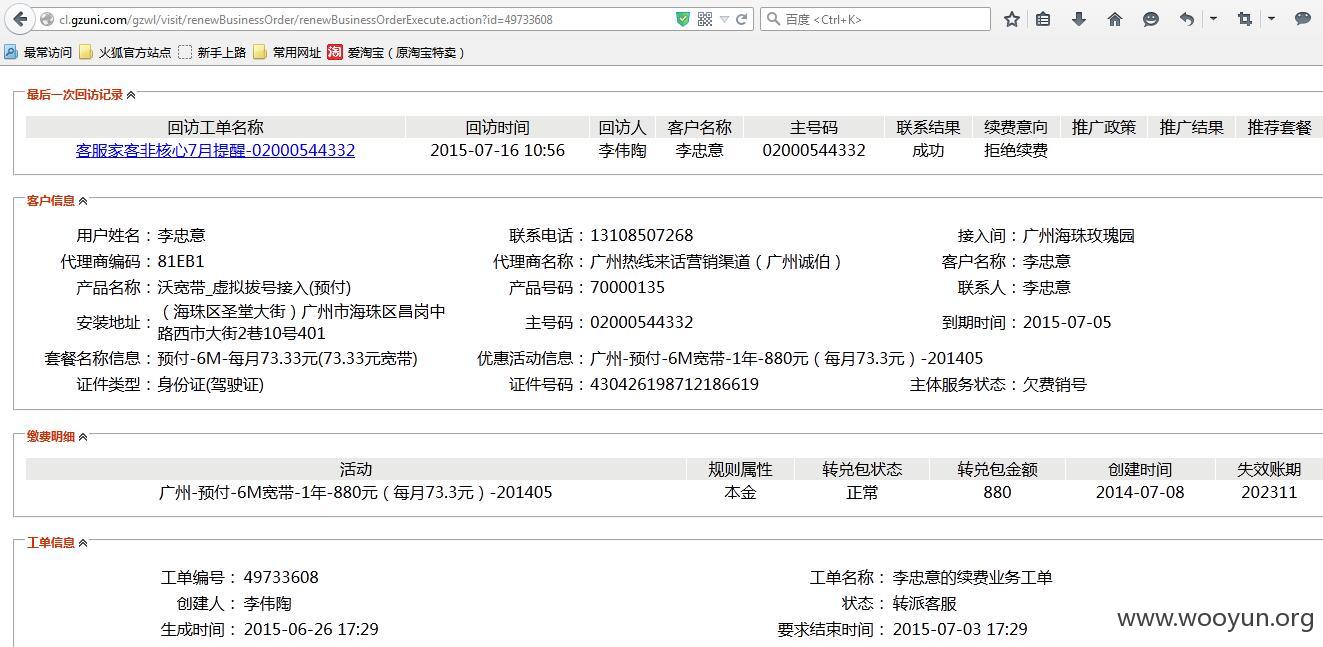
Task: Click agent code value 81EB1
Action: pos(181,262)
